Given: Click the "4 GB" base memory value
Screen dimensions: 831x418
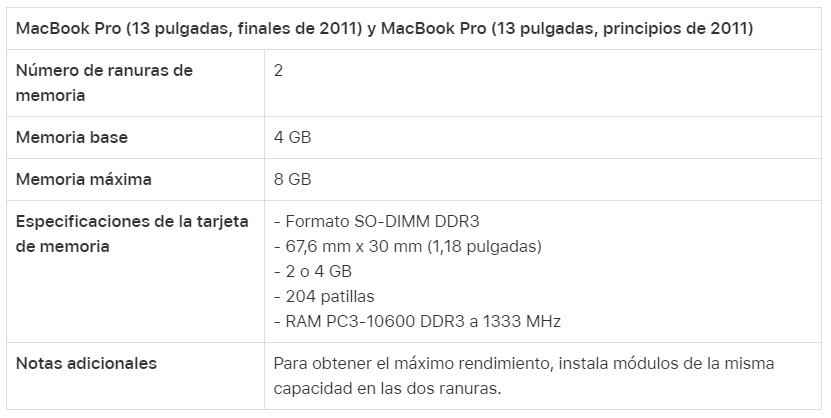Looking at the screenshot, I should [292, 137].
